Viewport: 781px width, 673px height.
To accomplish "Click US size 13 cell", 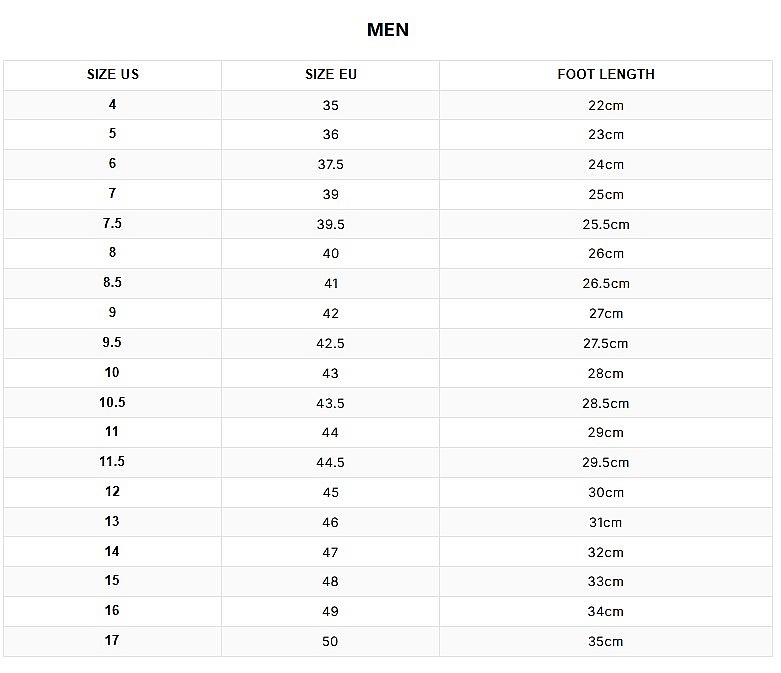I will tap(113, 522).
